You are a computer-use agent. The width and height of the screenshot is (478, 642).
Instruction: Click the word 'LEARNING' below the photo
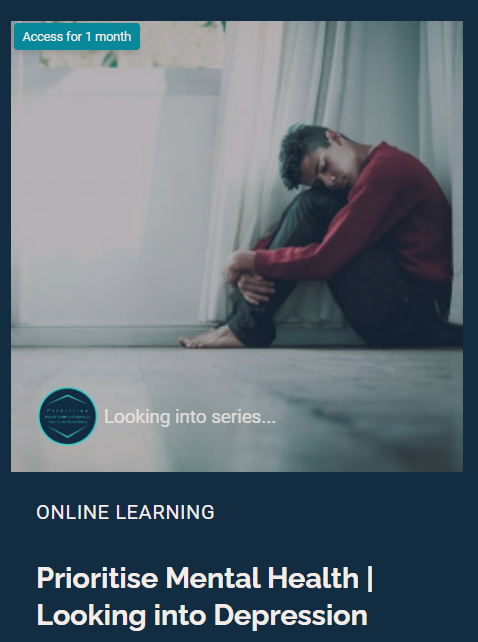click(165, 512)
